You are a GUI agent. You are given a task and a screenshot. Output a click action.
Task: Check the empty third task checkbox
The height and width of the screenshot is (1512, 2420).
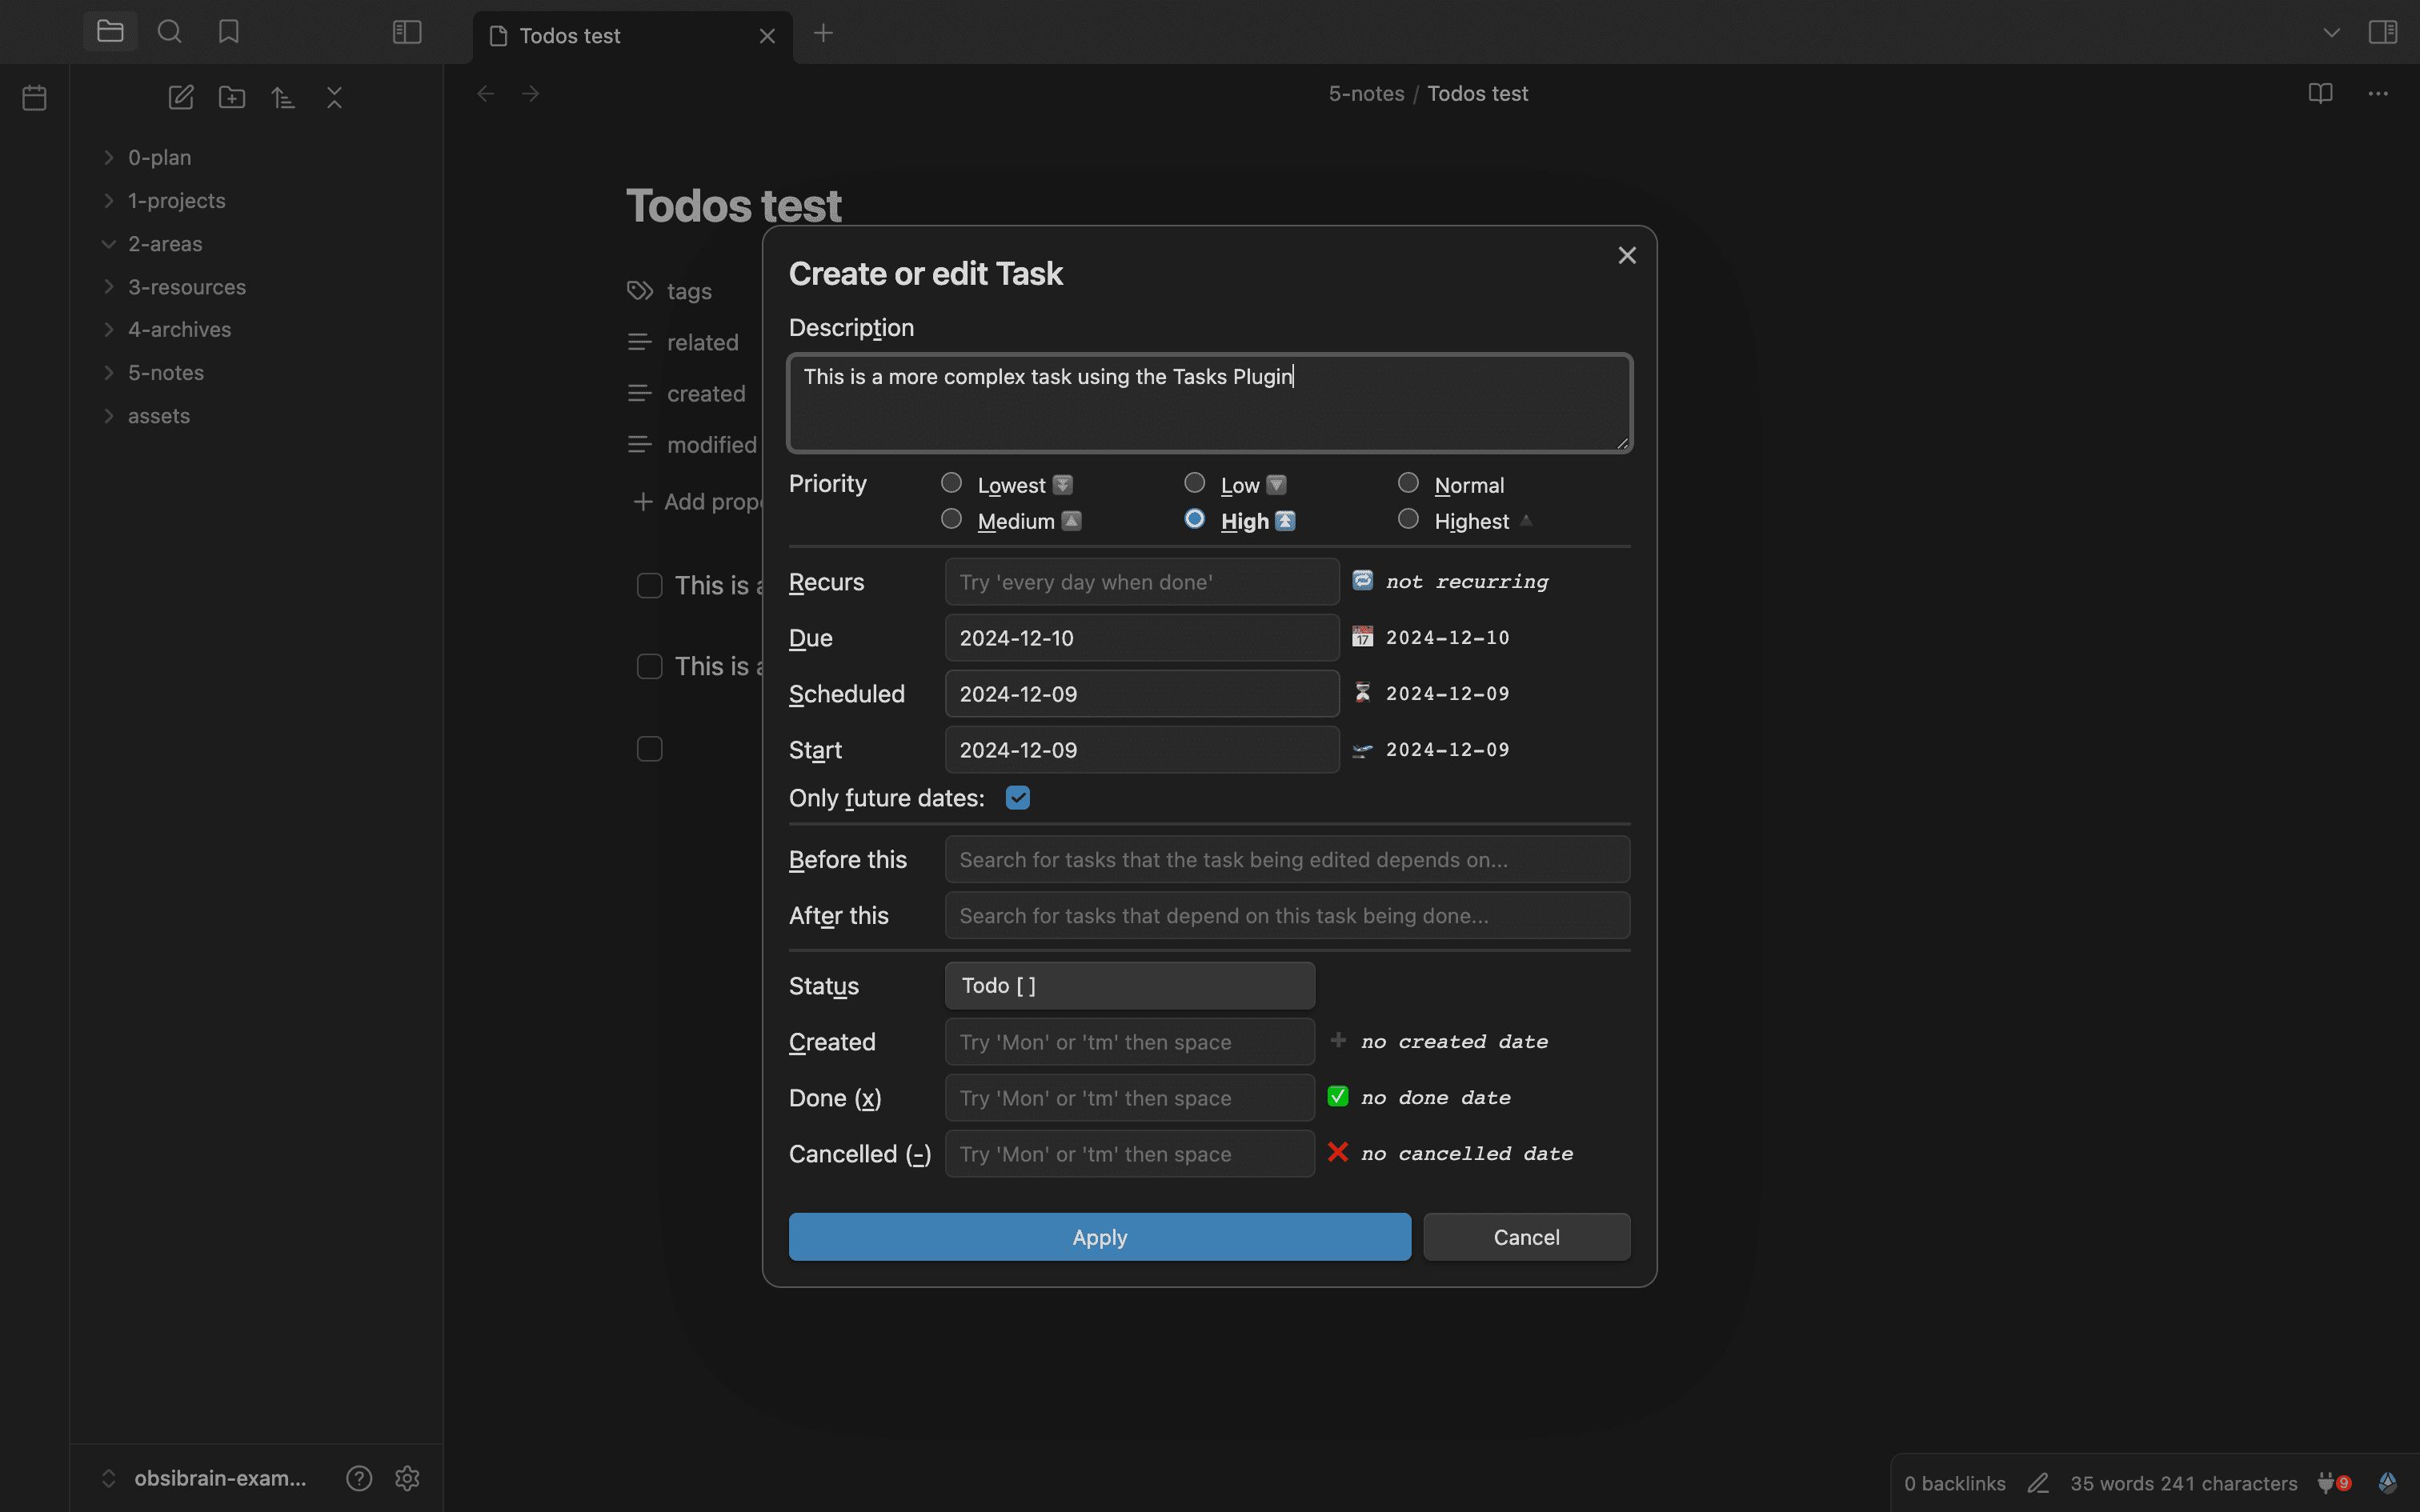650,749
